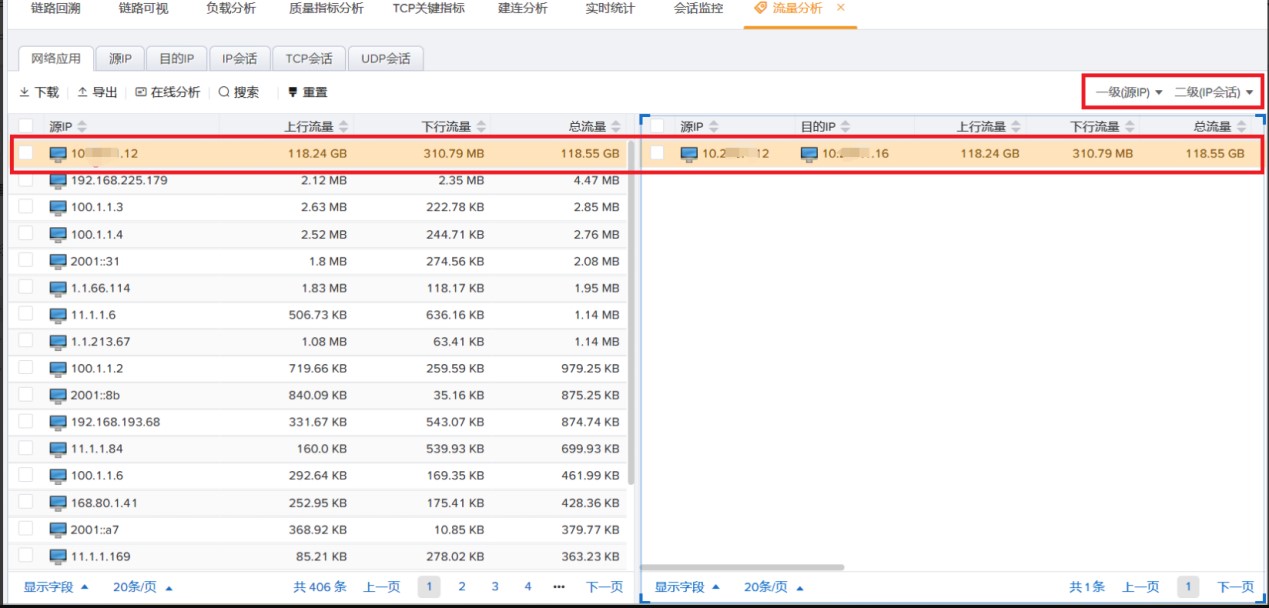Open 20条/页 page size in right footer

point(774,587)
